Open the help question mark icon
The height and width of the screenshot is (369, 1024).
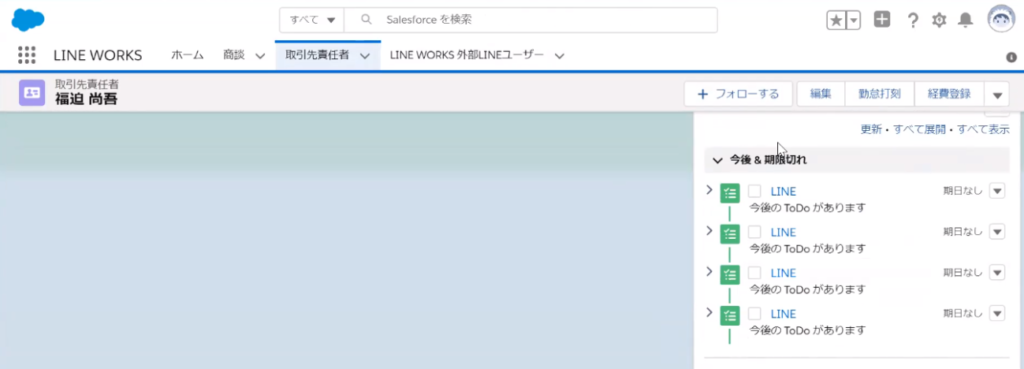913,20
